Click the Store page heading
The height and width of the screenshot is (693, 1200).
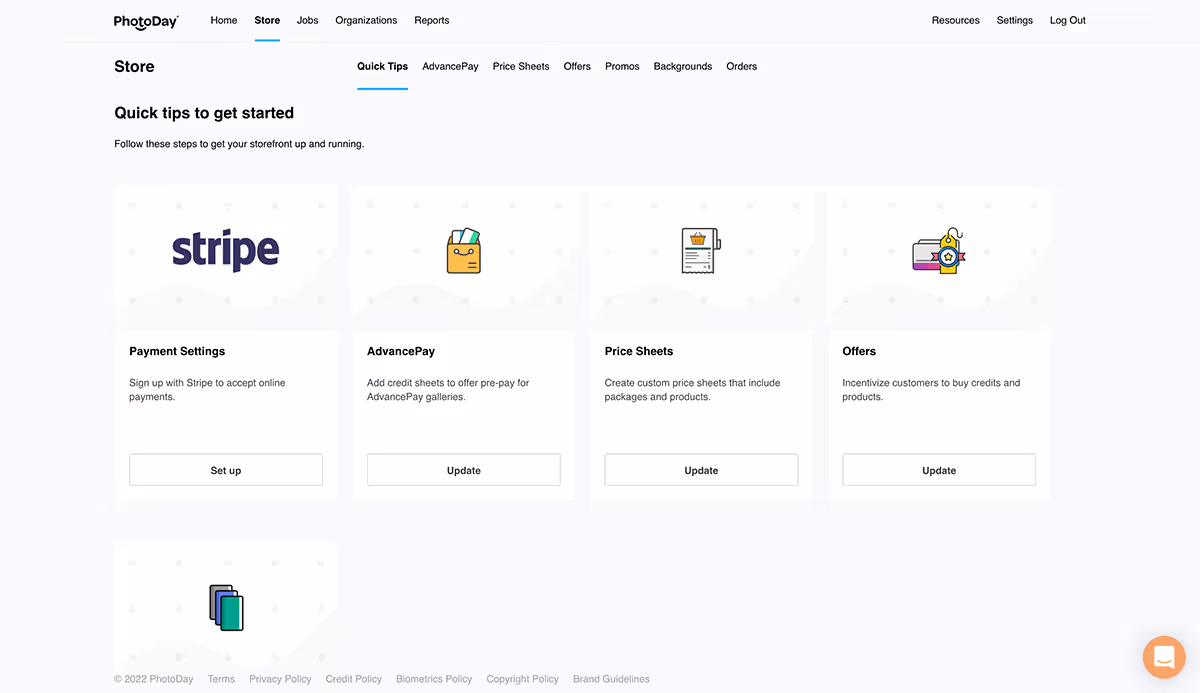click(x=134, y=66)
